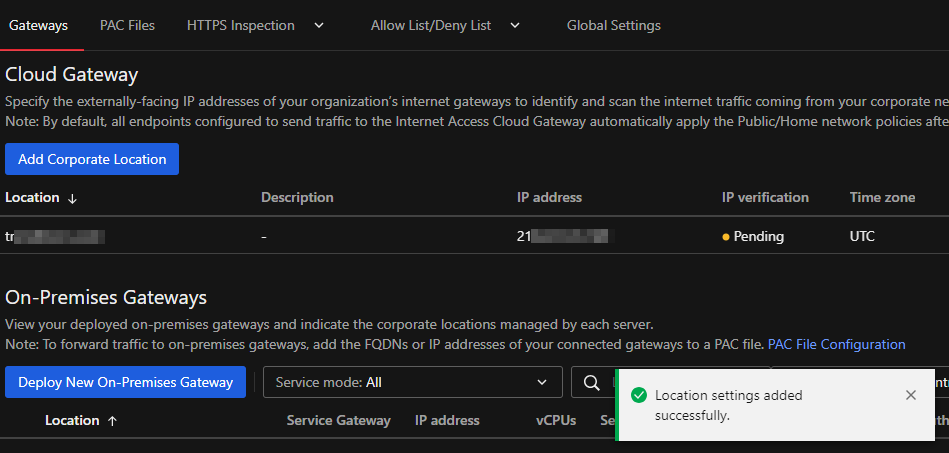Sort Cloud Gateway list by Location arrow
The image size is (949, 453).
pos(72,198)
